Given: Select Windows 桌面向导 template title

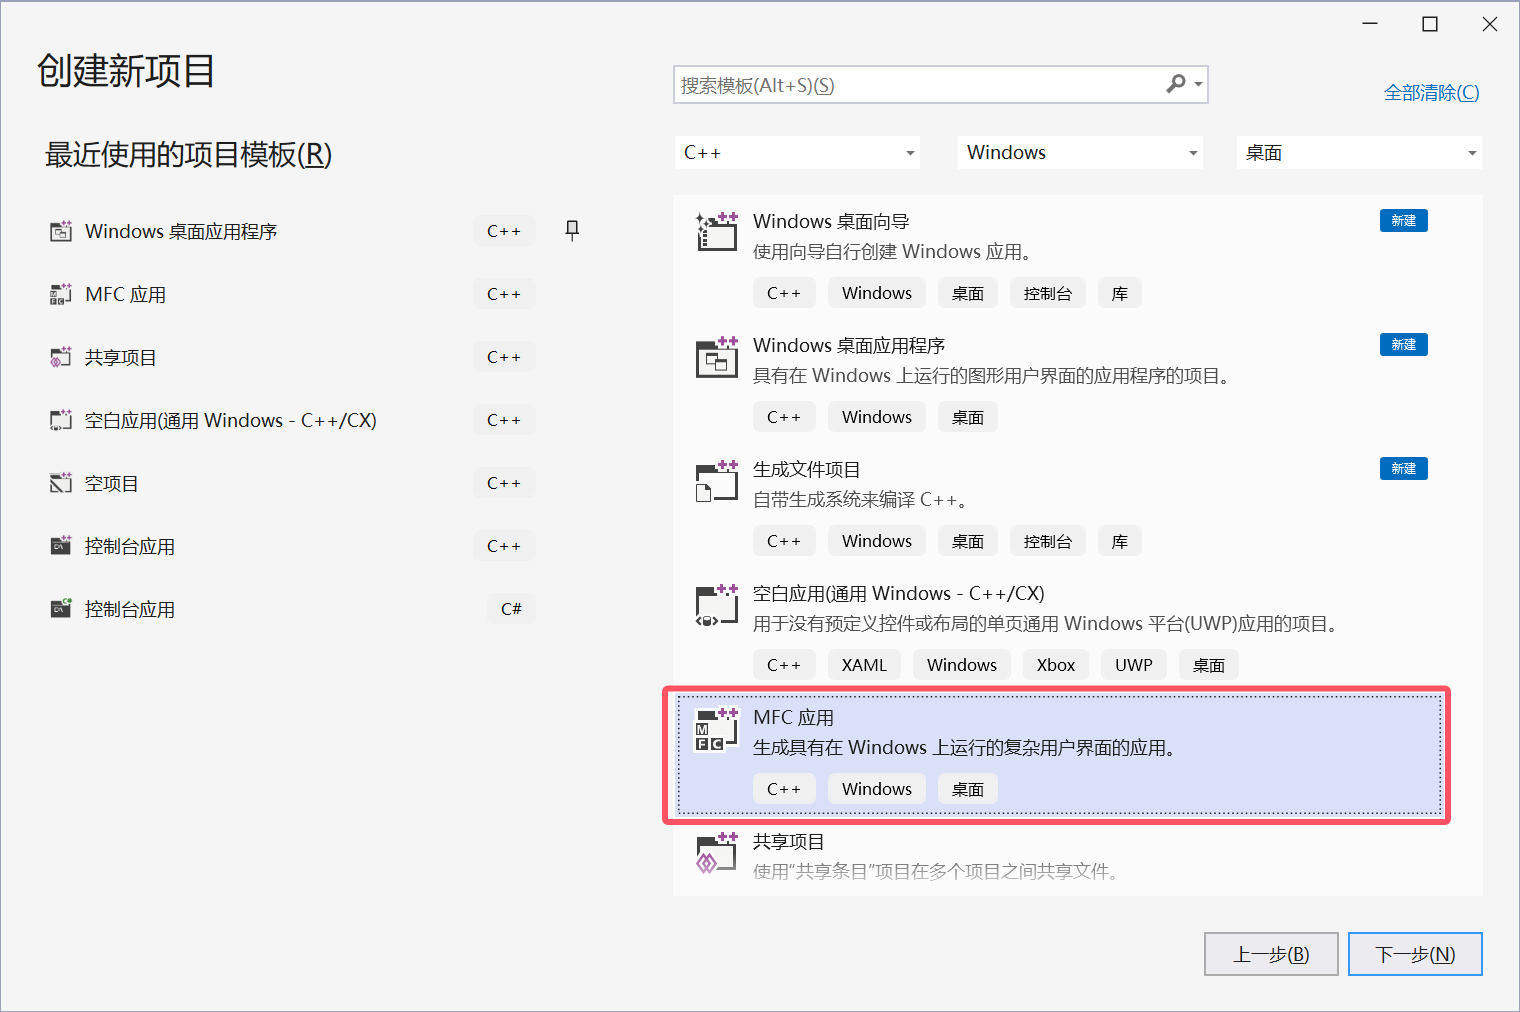Looking at the screenshot, I should [x=831, y=221].
